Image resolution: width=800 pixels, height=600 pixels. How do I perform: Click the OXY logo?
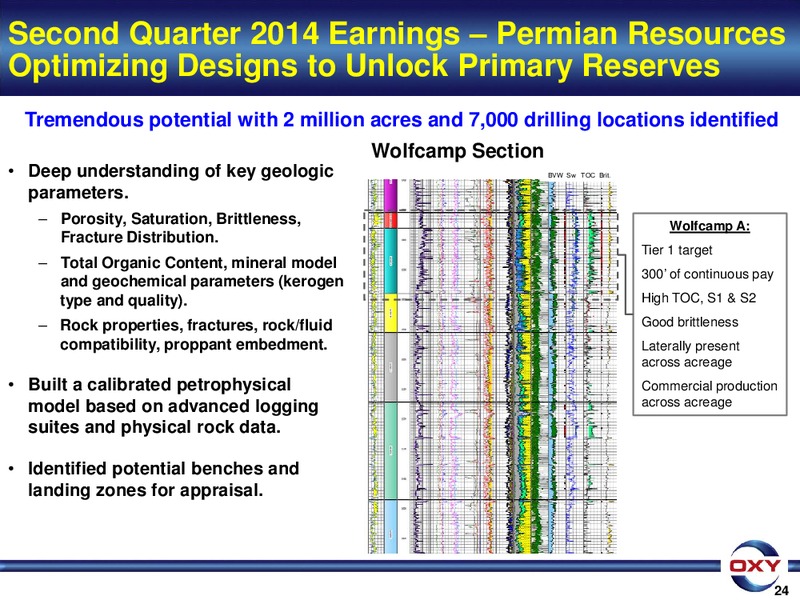point(755,567)
